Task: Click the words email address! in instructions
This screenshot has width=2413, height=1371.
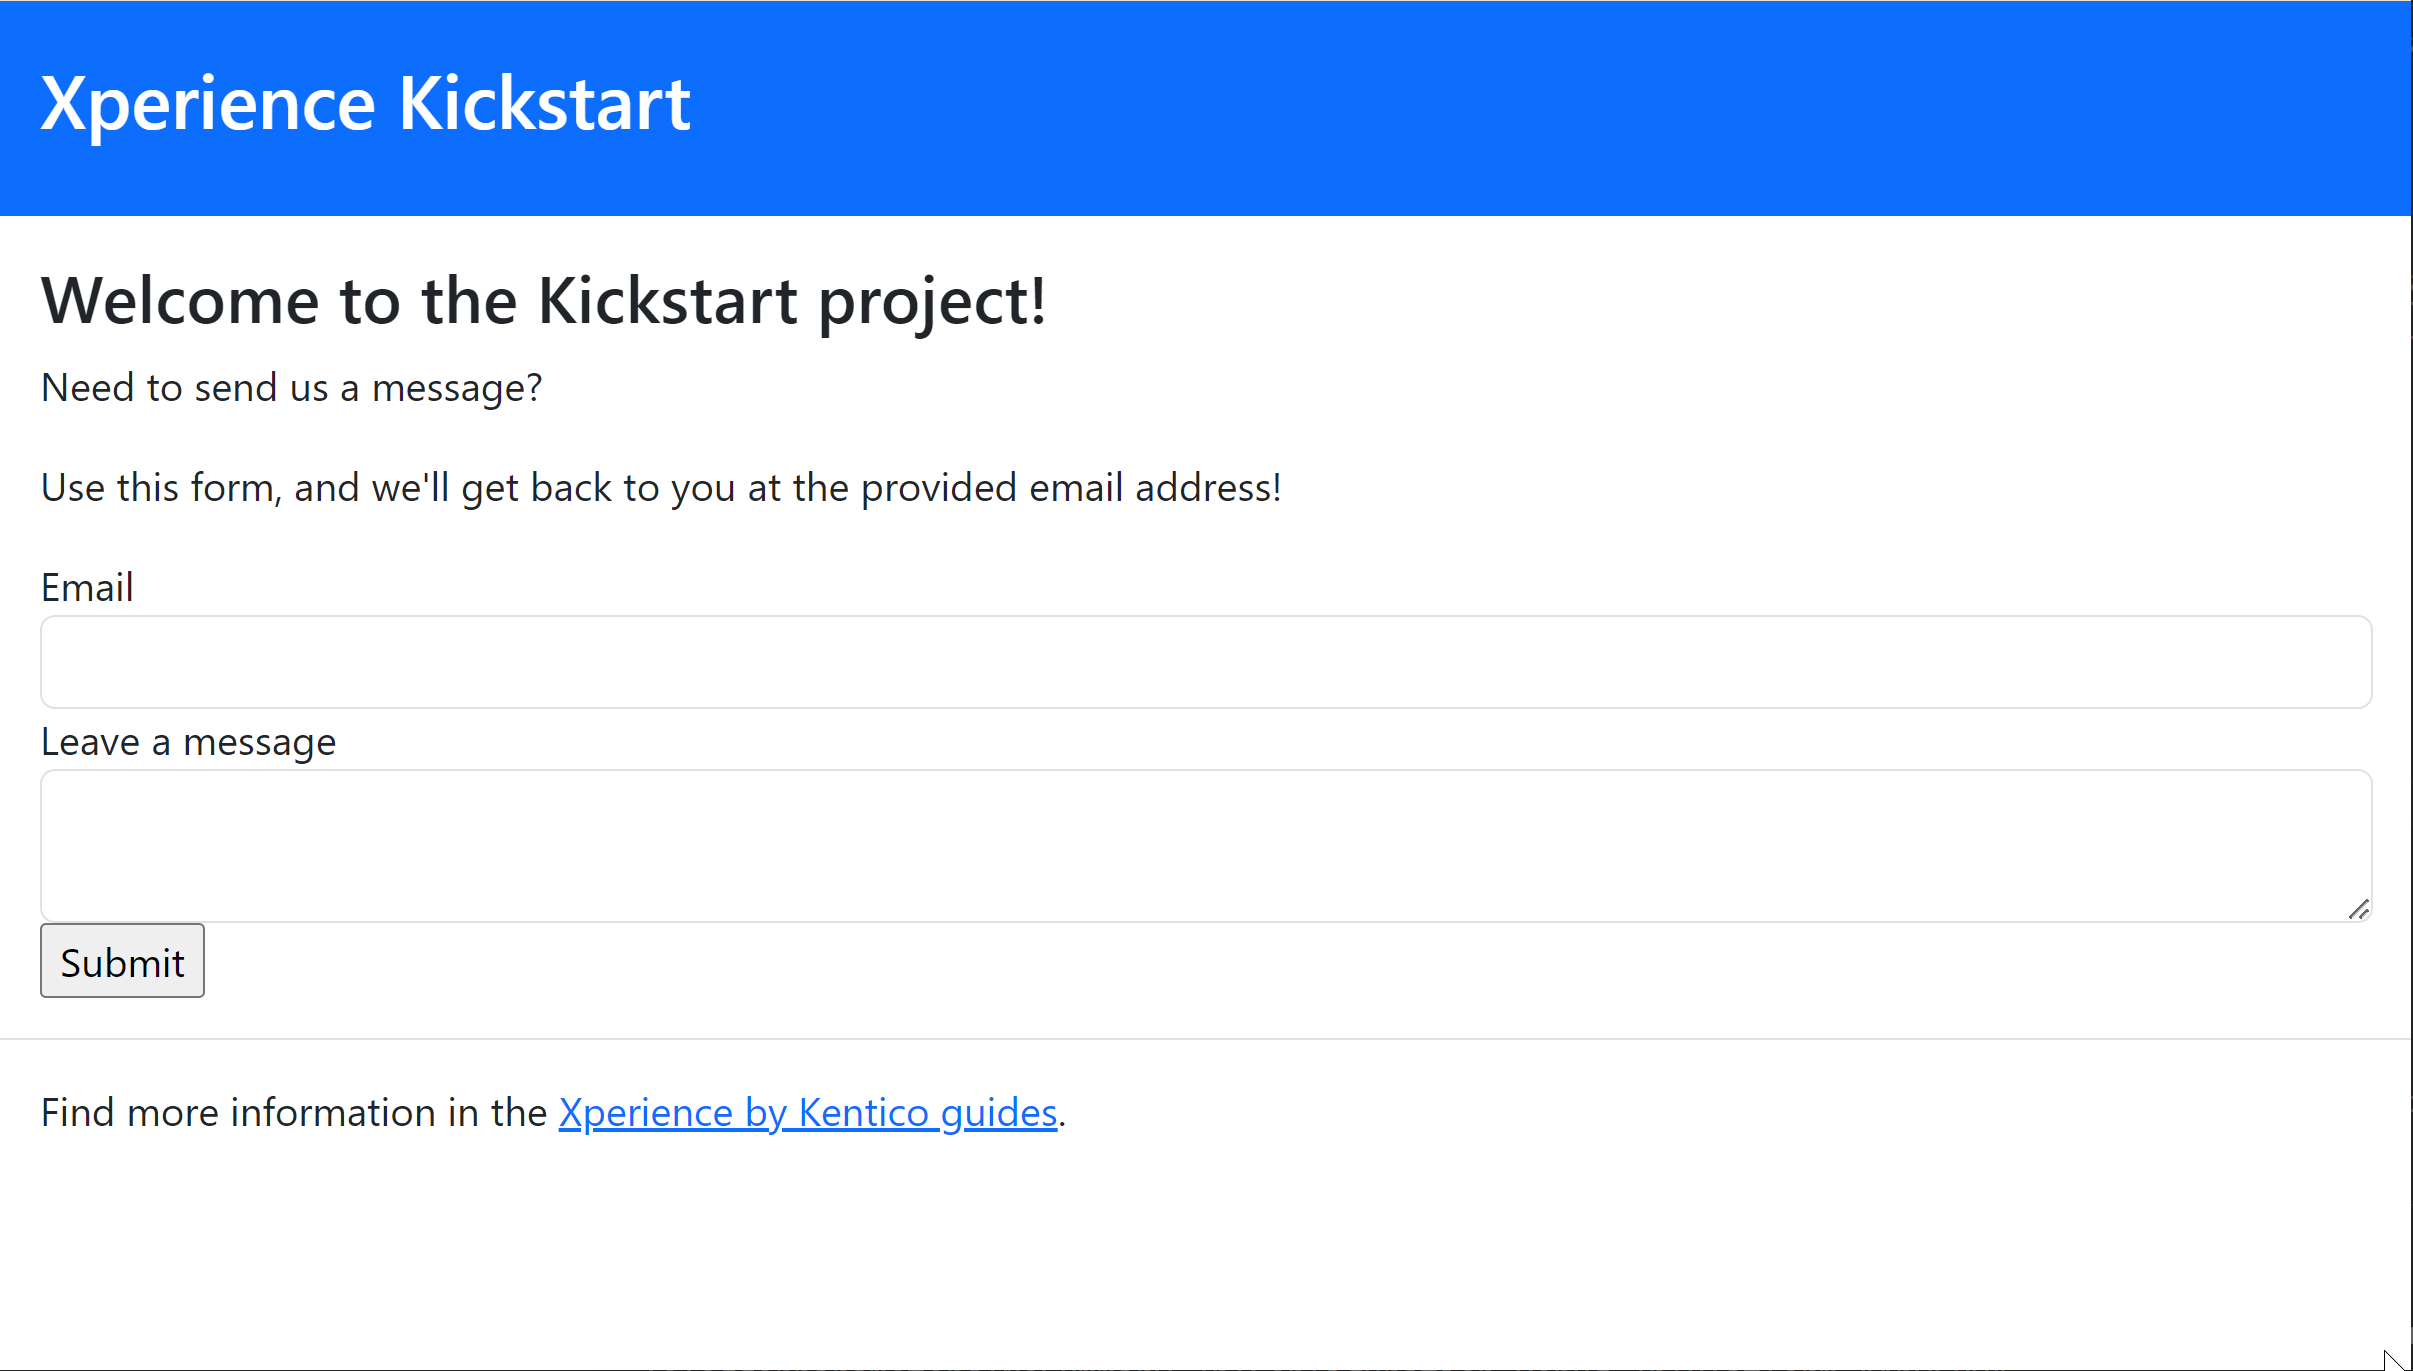Action: [1155, 488]
